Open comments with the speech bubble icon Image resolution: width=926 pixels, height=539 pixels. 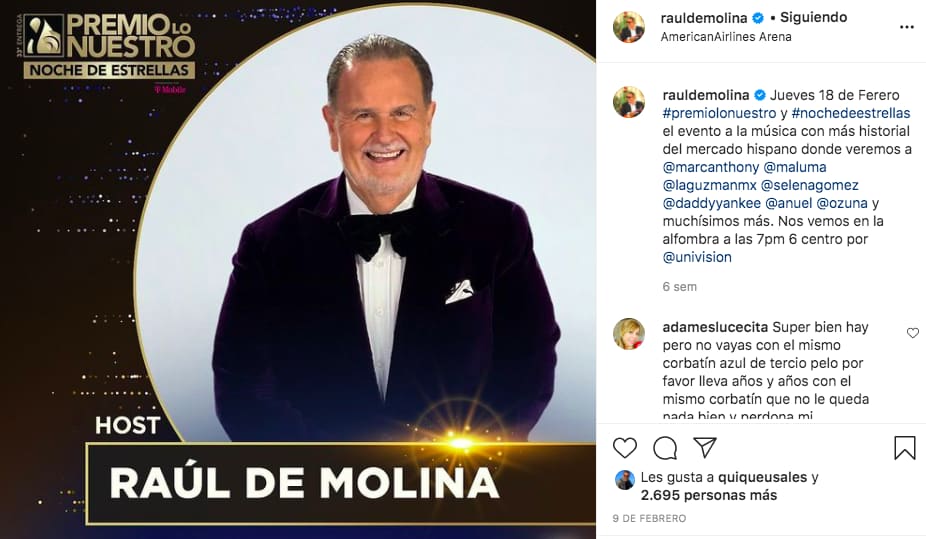(664, 448)
